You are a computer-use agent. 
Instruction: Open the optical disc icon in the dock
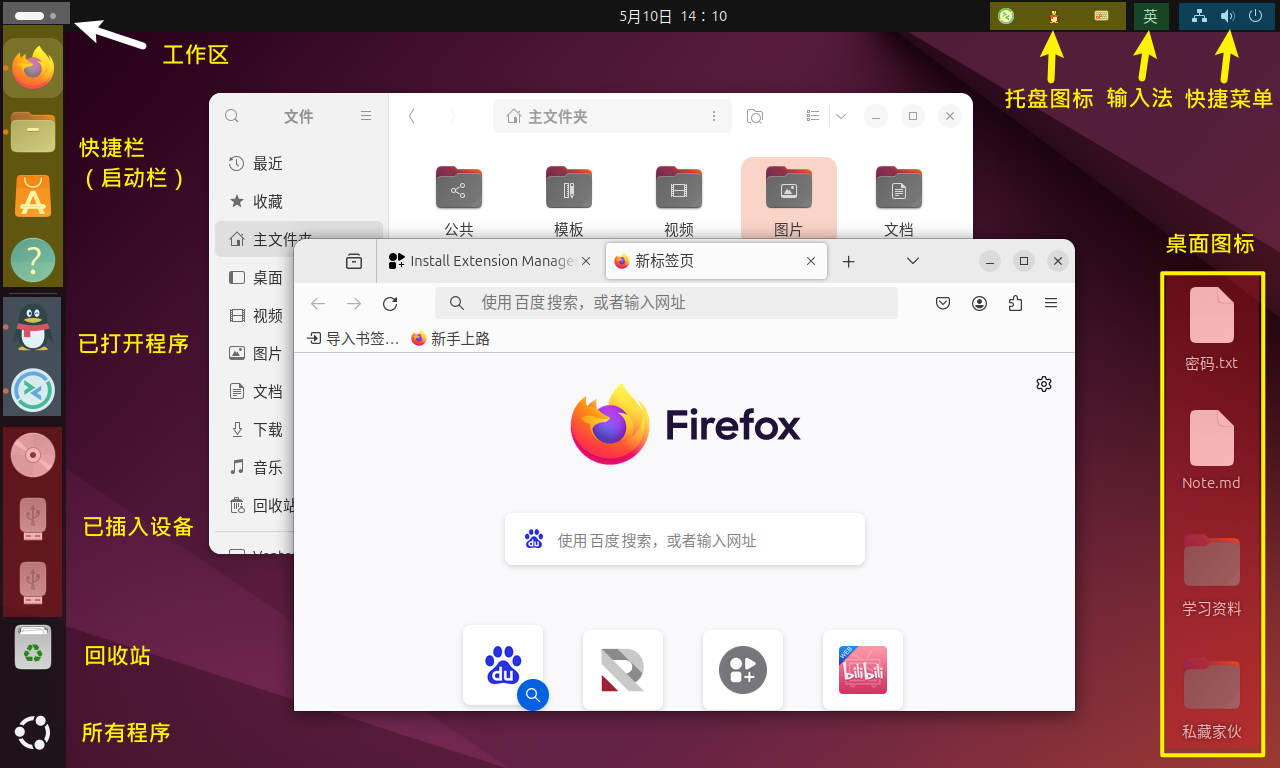click(x=33, y=456)
